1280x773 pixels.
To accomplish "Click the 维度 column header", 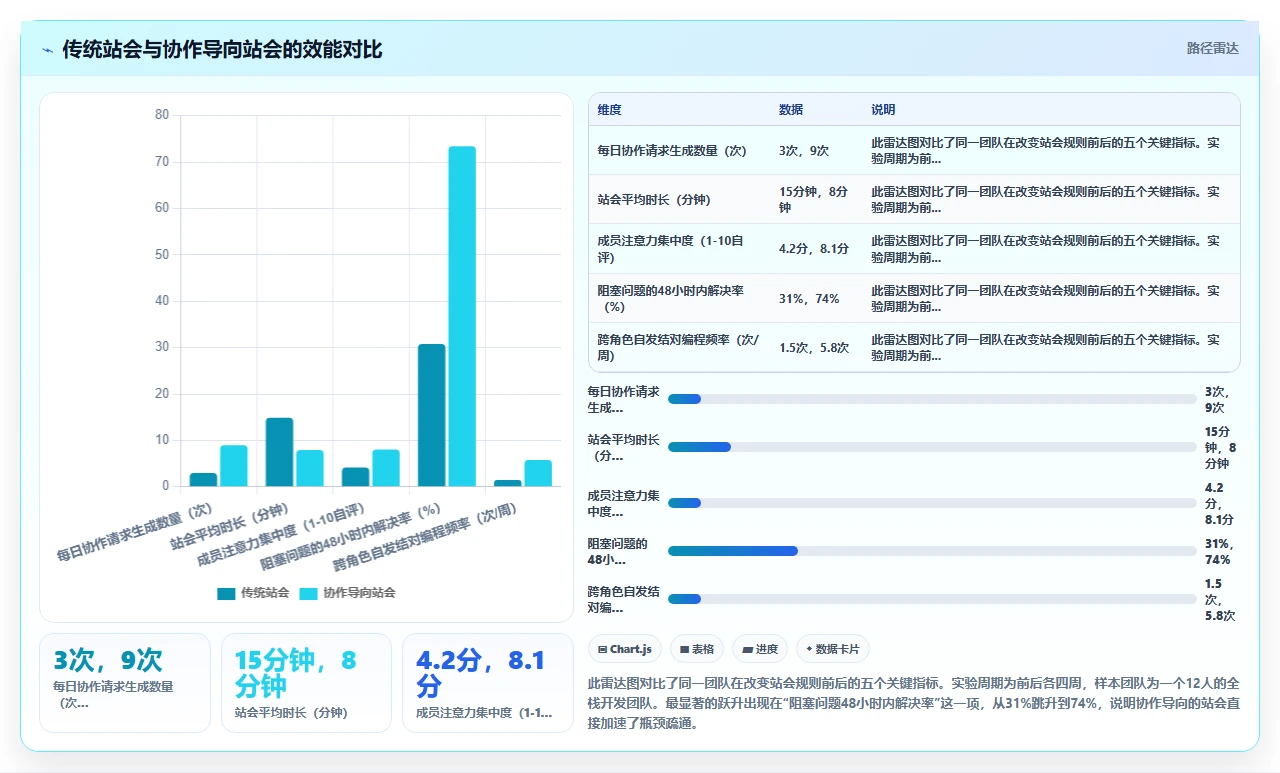I will coord(609,110).
